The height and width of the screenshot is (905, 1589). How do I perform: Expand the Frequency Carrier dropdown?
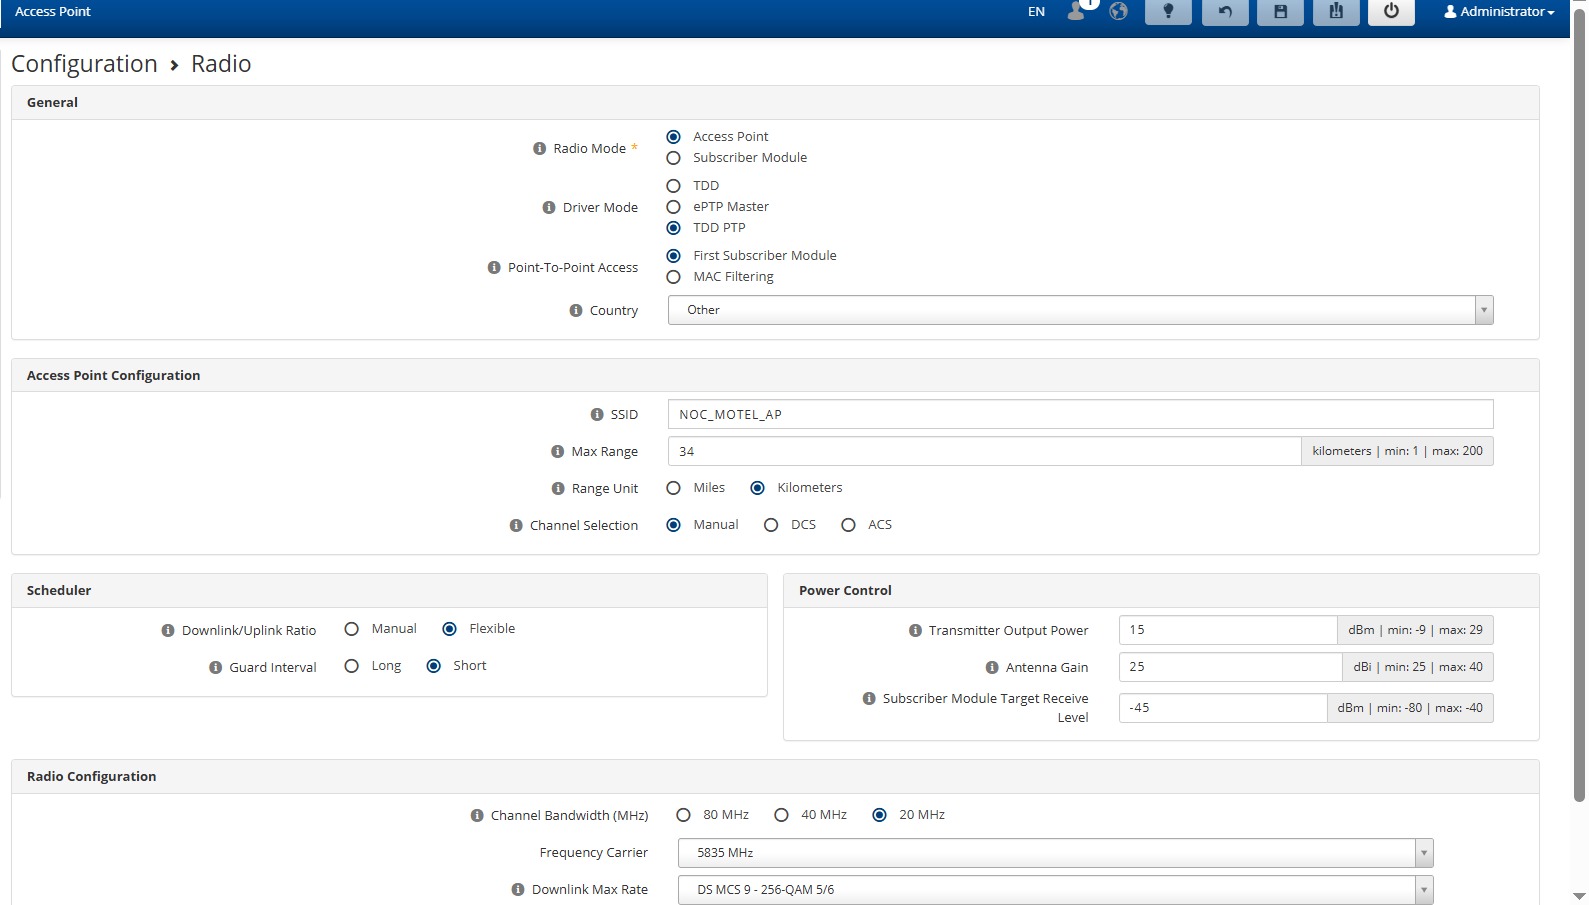(x=1055, y=853)
